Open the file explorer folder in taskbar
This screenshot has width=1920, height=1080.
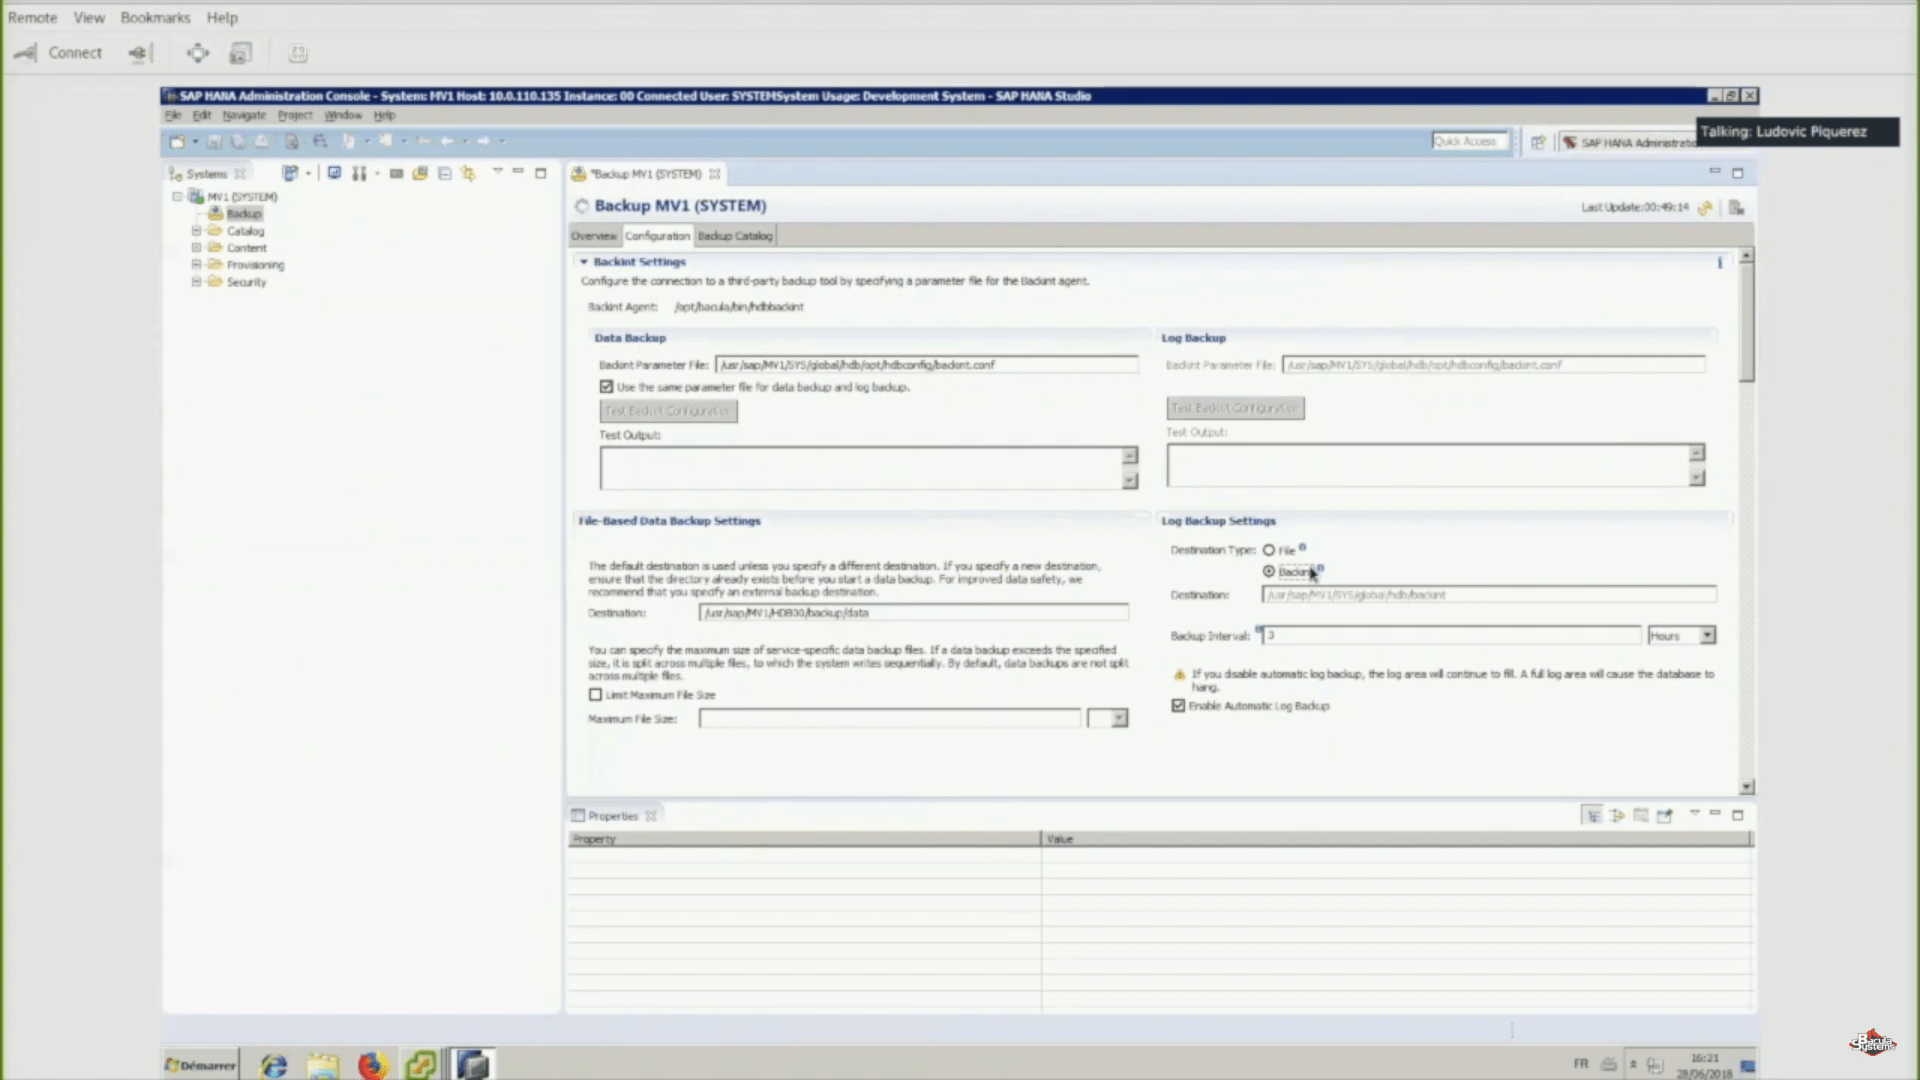322,1065
